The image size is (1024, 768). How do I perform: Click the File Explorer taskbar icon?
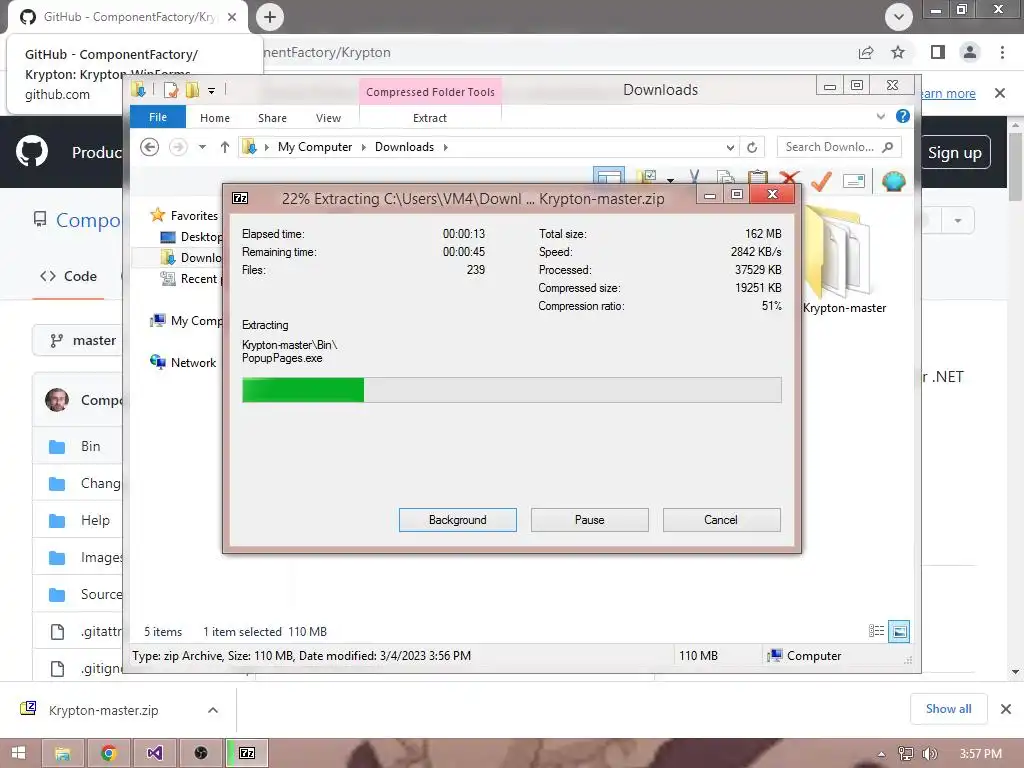click(63, 753)
